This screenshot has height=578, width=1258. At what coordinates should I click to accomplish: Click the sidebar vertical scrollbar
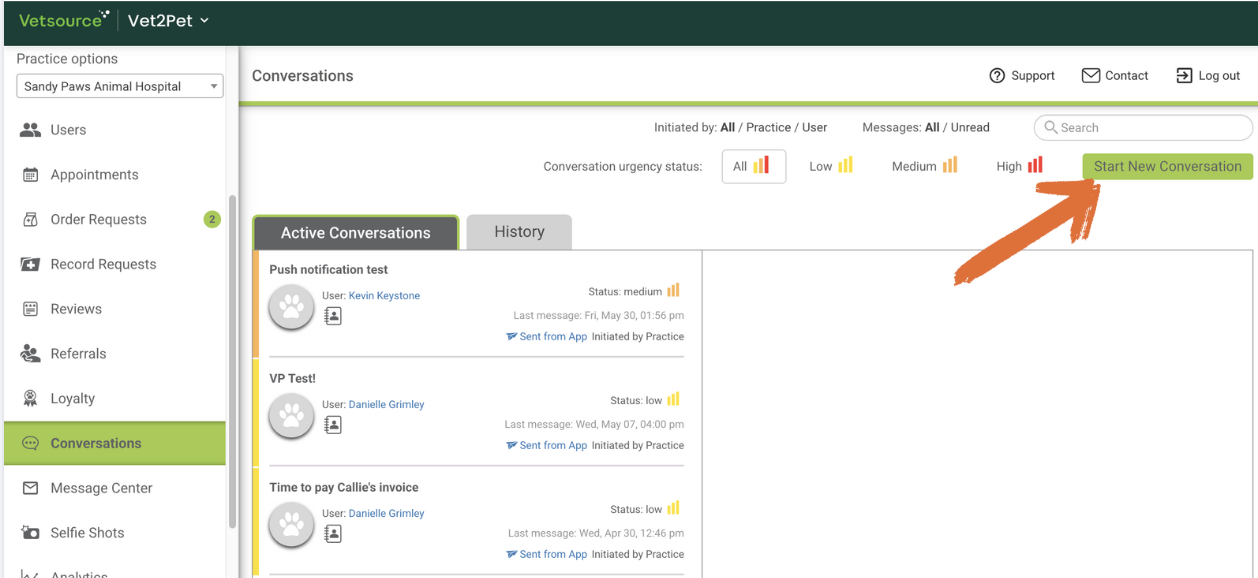(233, 360)
